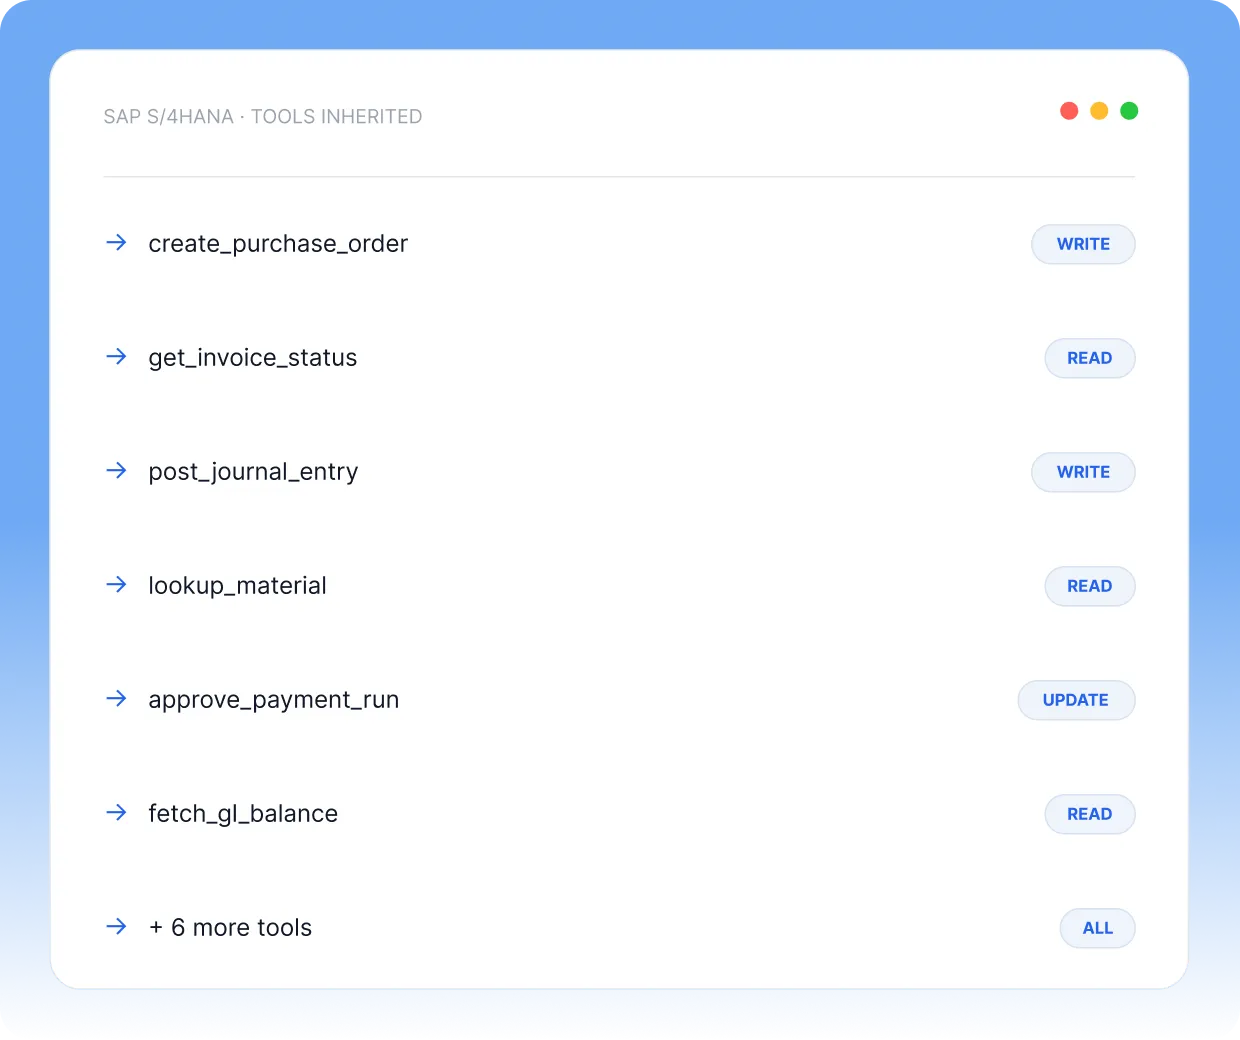The height and width of the screenshot is (1040, 1240).
Task: Click the READ badge for lookup_material
Action: pos(1090,586)
